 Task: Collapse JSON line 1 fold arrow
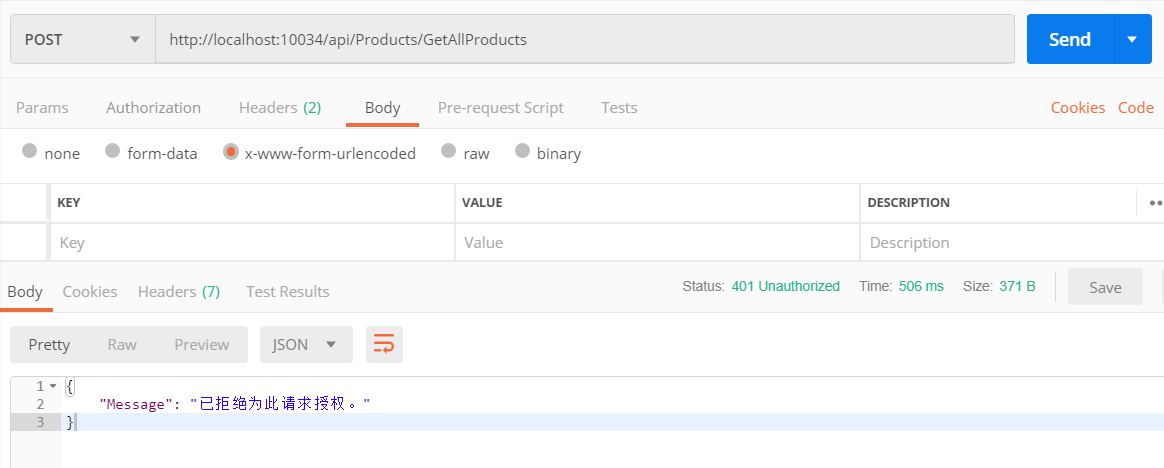53,386
